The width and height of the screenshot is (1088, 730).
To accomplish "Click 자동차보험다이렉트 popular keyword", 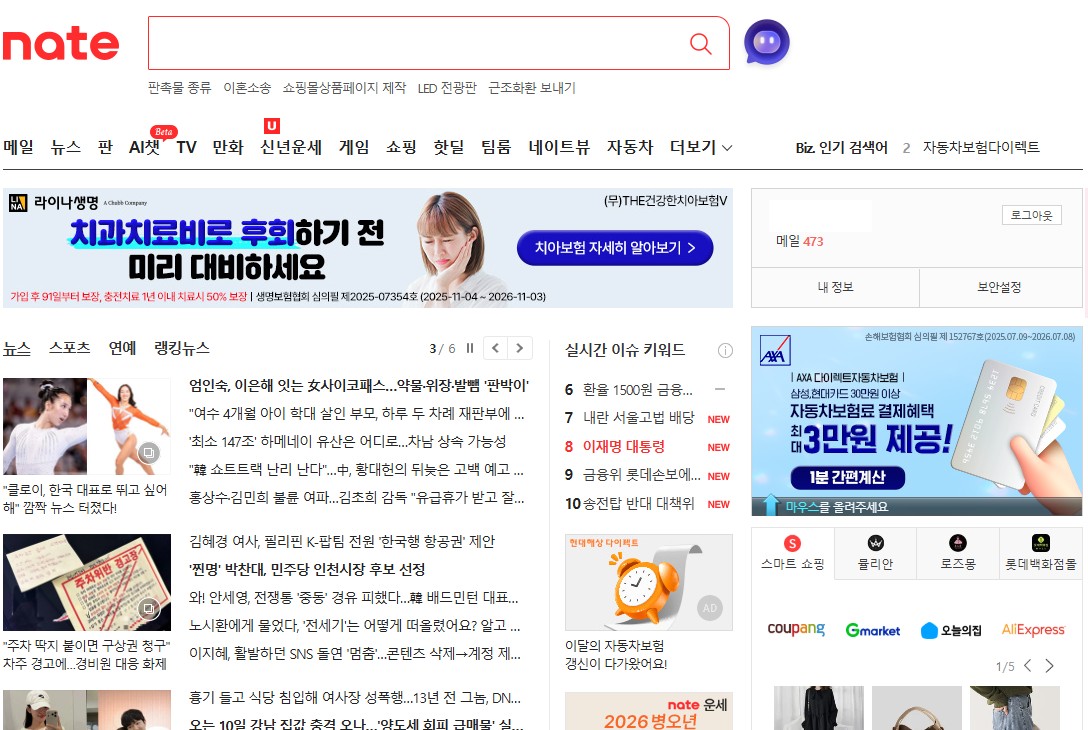I will 981,147.
